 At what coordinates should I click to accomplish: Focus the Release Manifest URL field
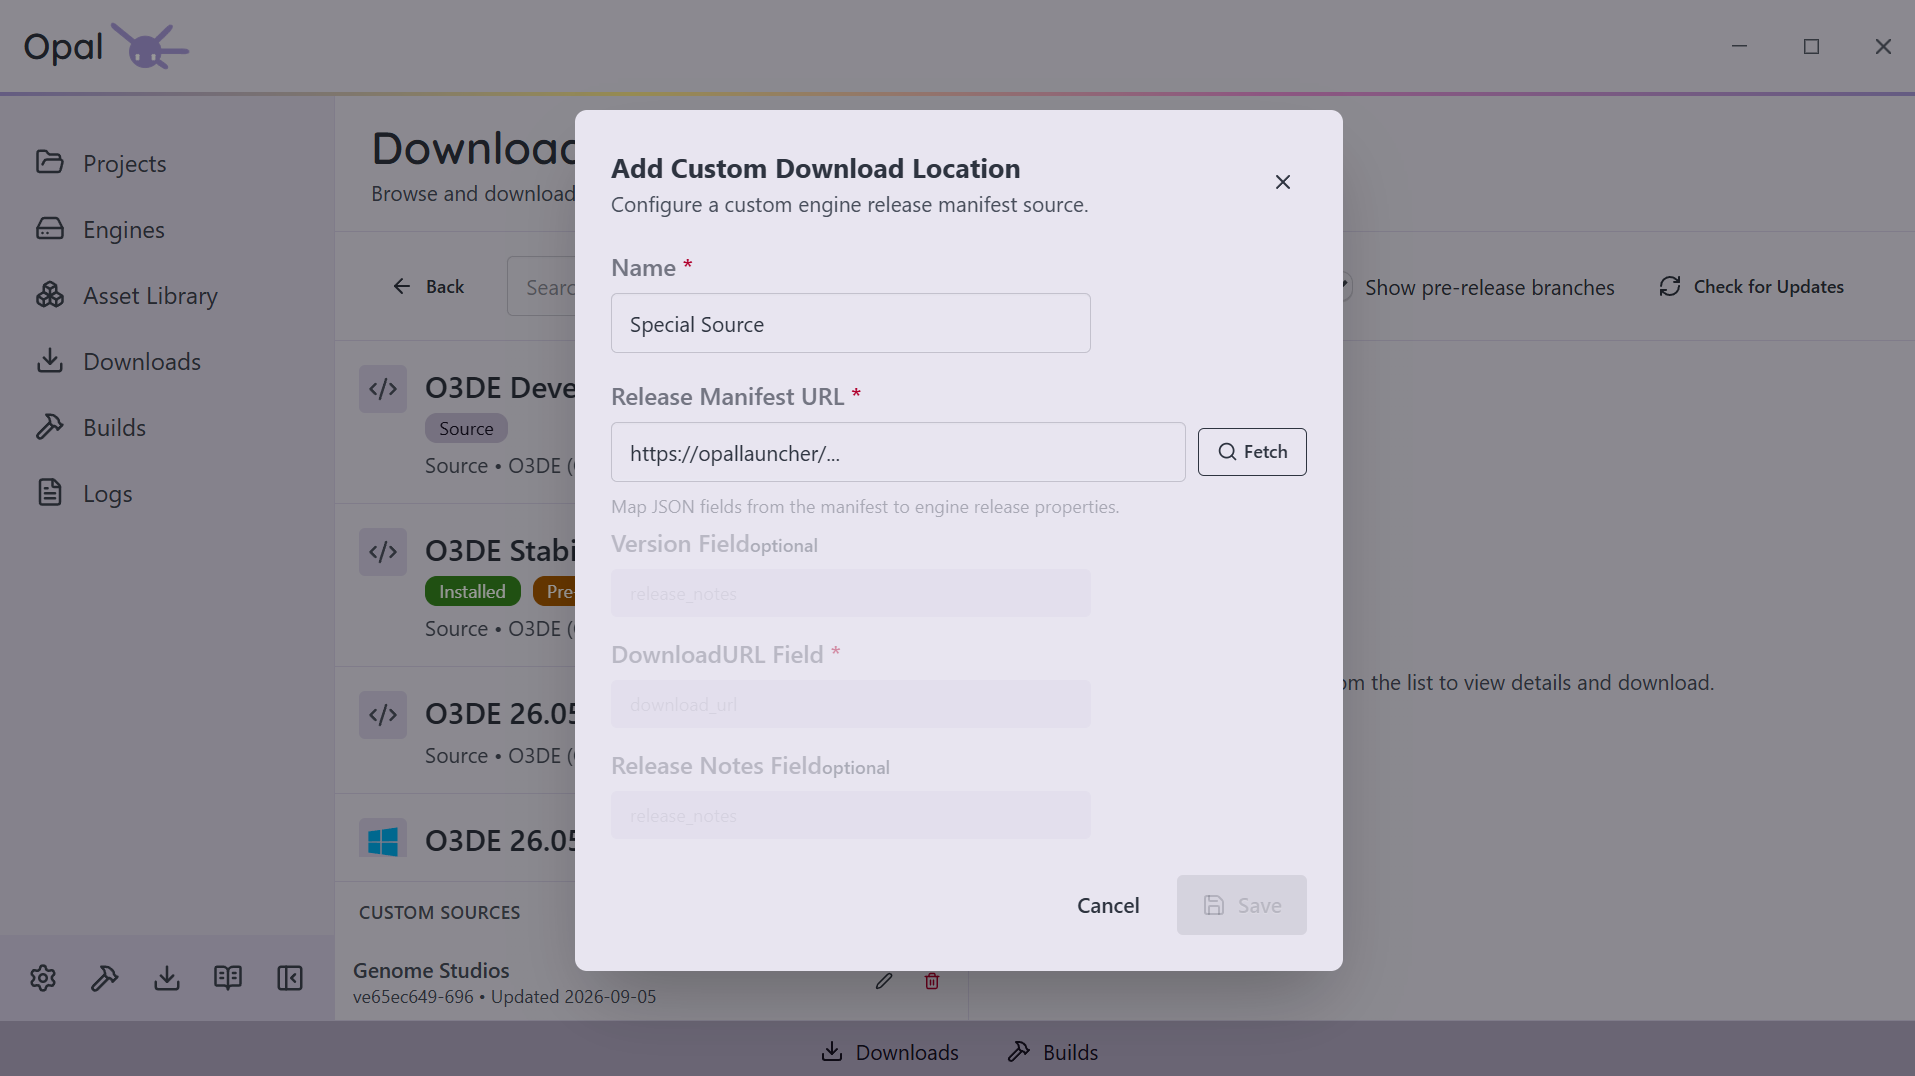(x=898, y=452)
